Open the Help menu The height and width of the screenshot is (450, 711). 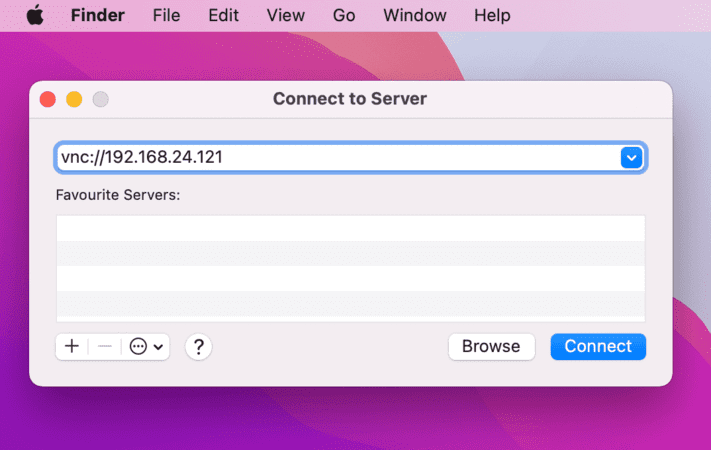click(x=492, y=15)
